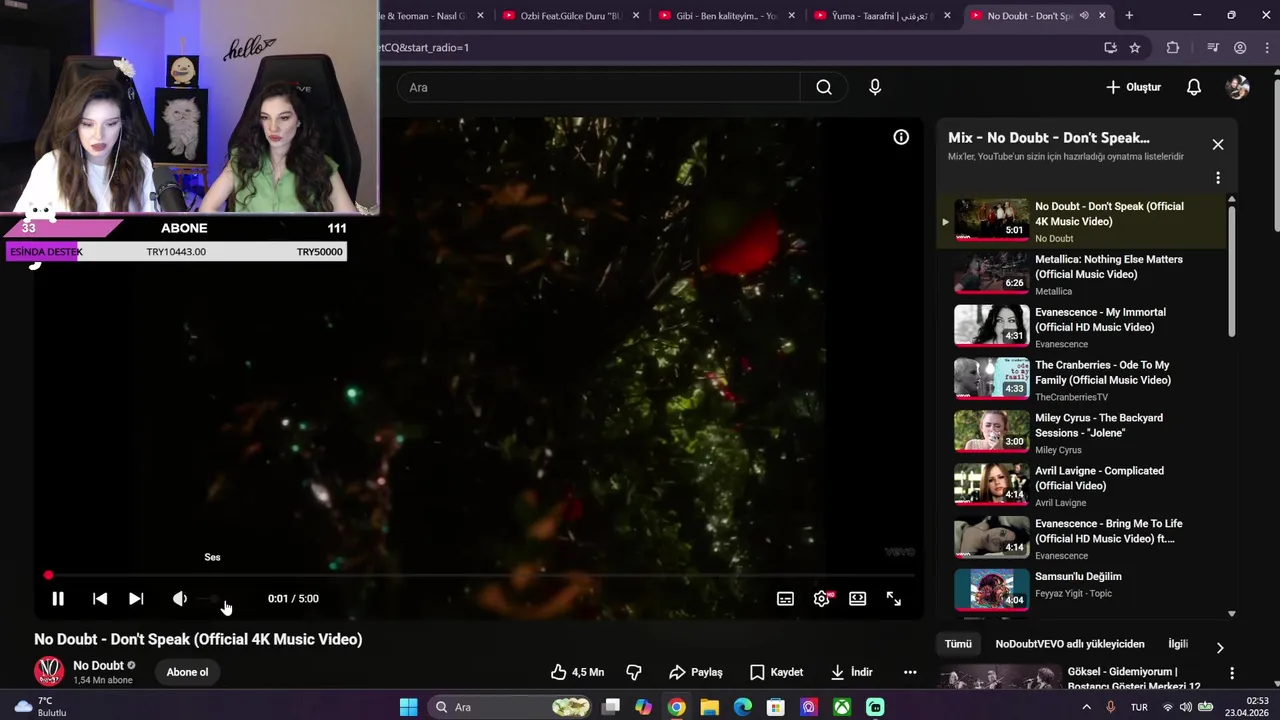Open the Chrome profile icon
Viewport: 1280px width, 720px height.
pyautogui.click(x=1240, y=47)
